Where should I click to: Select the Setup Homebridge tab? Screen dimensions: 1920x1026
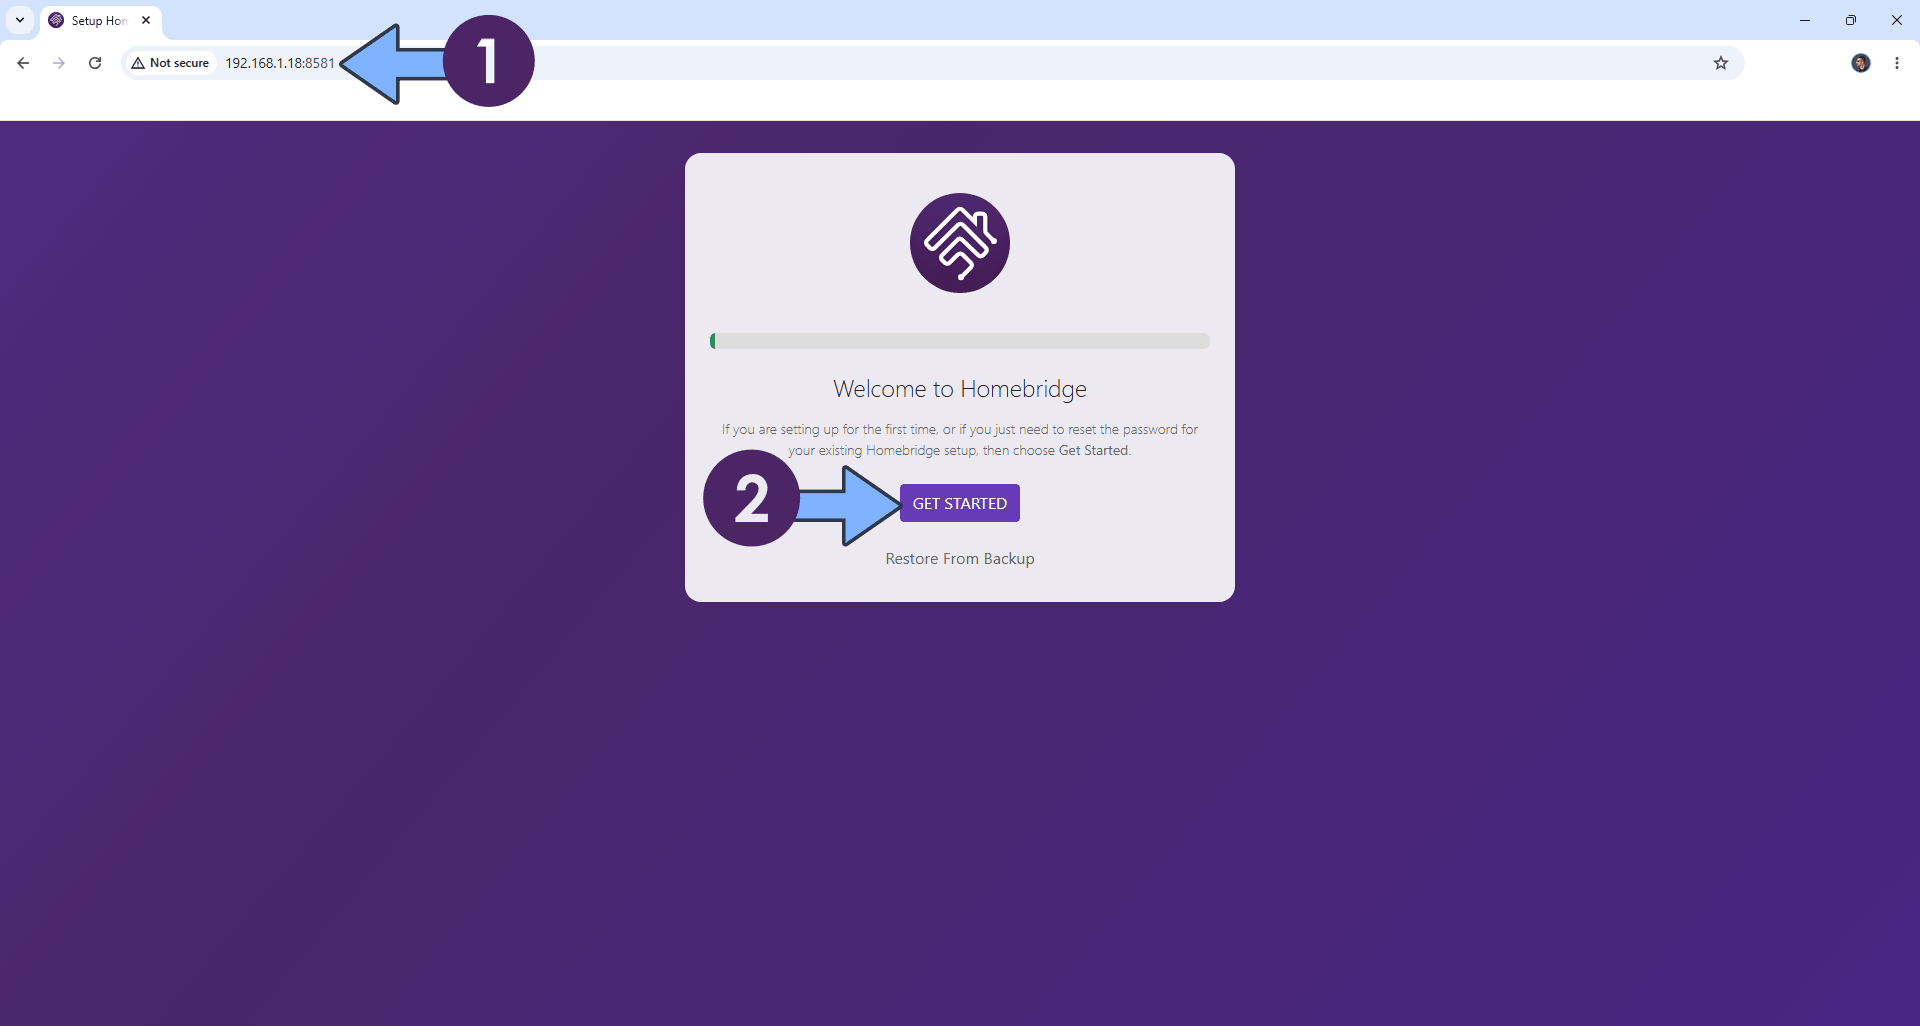[x=100, y=21]
